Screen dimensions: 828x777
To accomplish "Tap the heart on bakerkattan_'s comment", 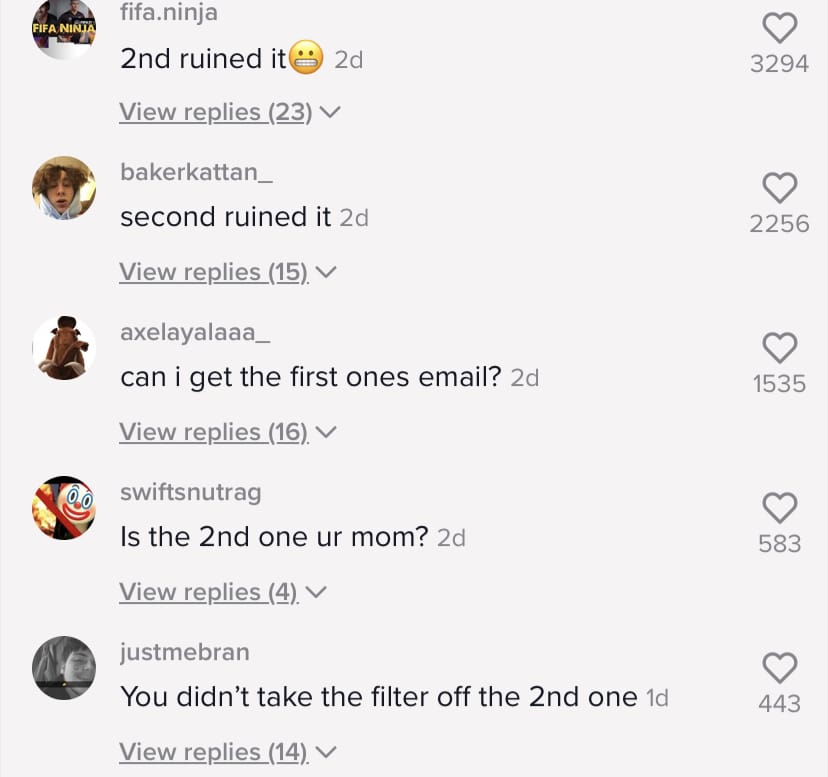I will coord(779,188).
